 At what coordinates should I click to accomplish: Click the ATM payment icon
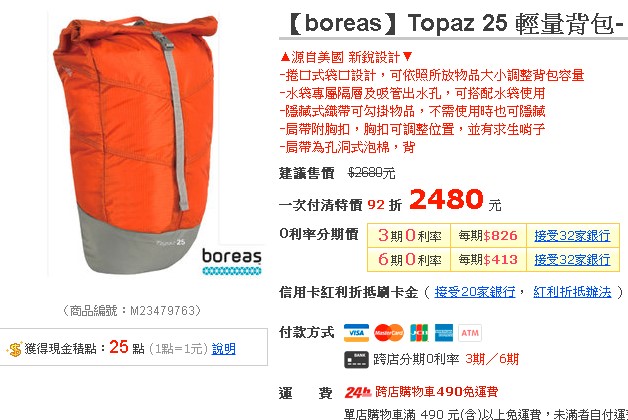coord(470,333)
